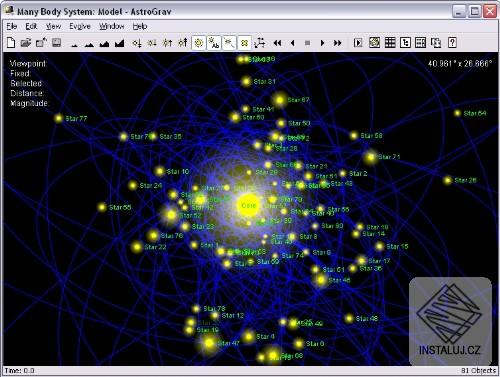This screenshot has width=500, height=377.
Task: Select the star labeled Star 50
Action: pos(281,123)
